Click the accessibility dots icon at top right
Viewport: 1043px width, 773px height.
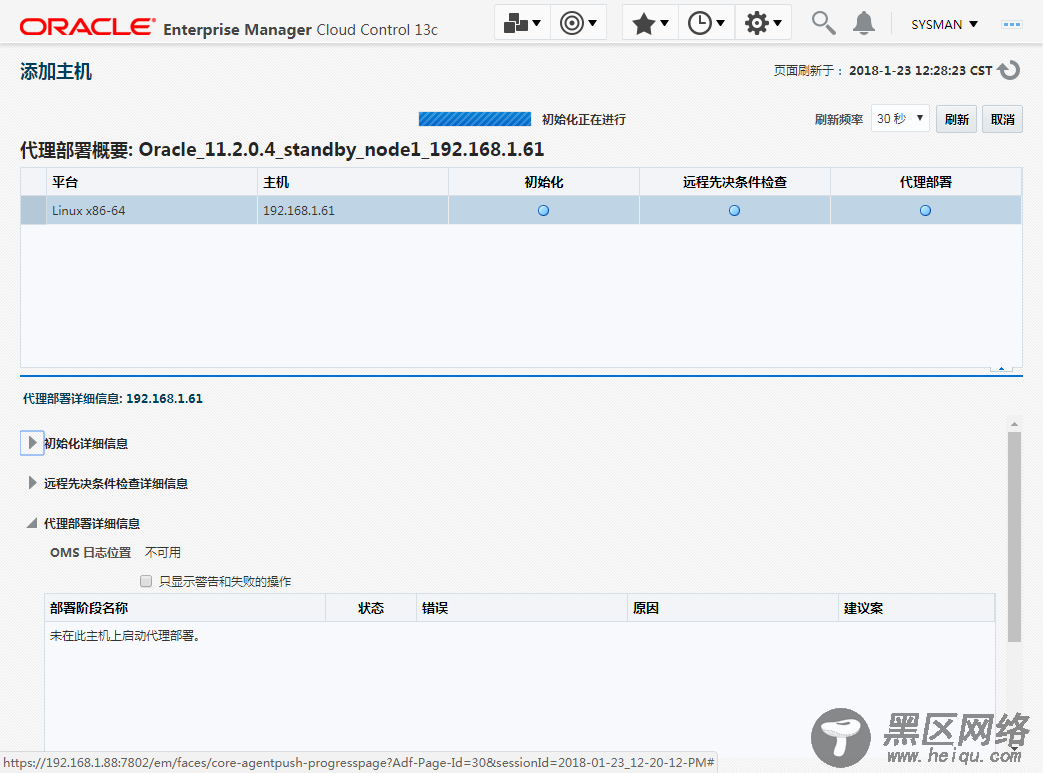point(1012,24)
